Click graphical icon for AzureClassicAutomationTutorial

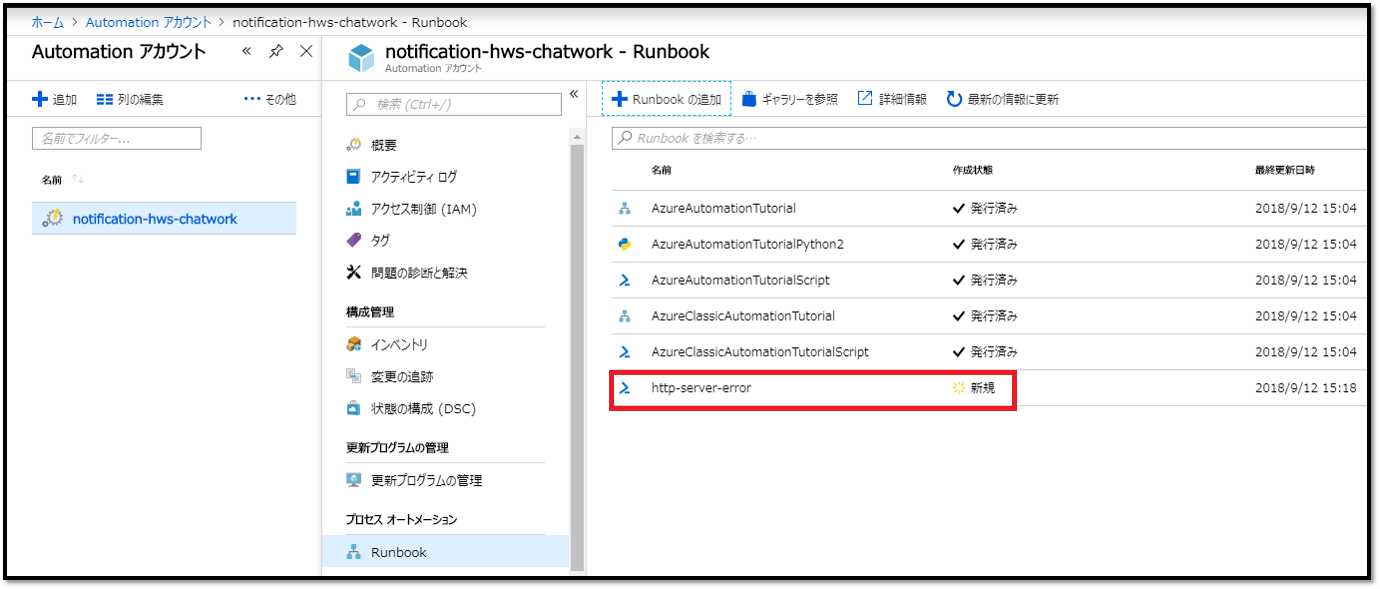point(625,316)
